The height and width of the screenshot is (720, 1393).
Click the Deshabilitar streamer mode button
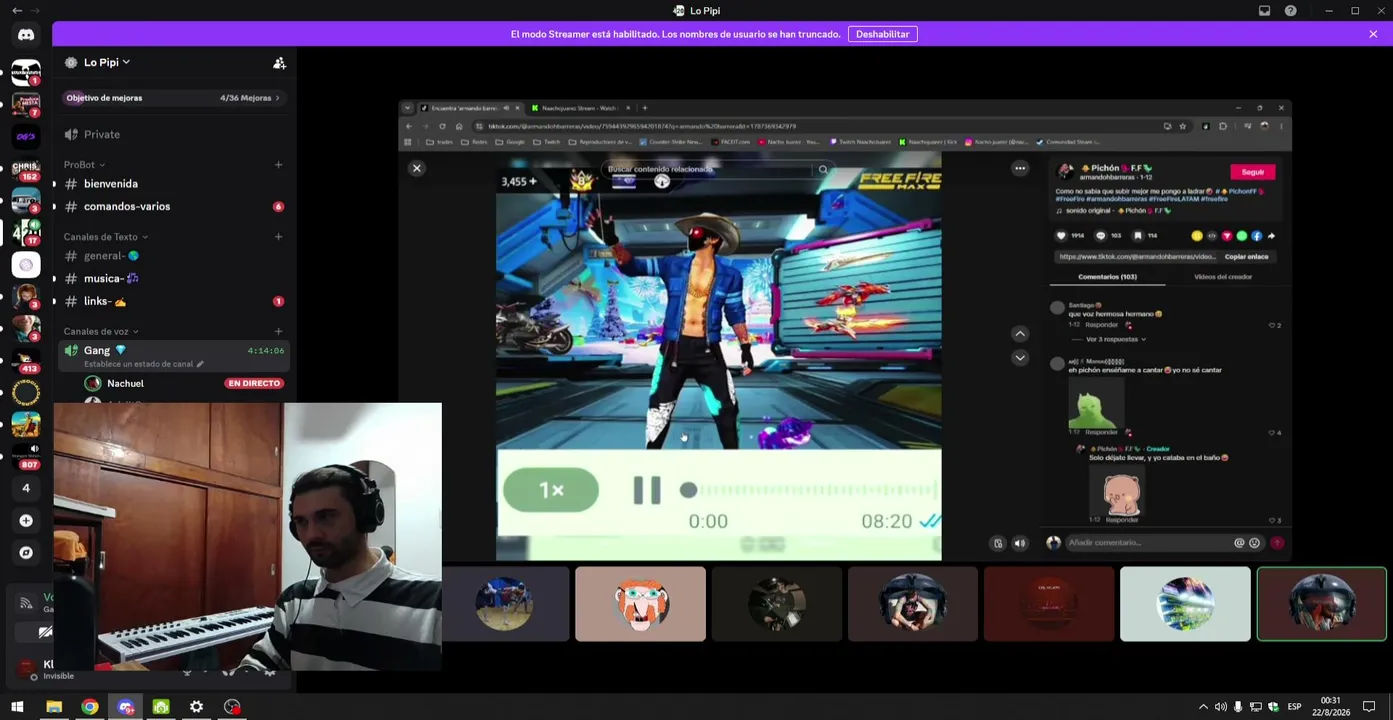883,34
